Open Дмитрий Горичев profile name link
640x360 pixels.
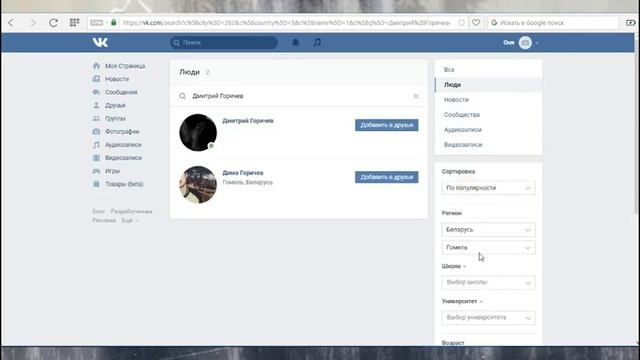[x=248, y=121]
